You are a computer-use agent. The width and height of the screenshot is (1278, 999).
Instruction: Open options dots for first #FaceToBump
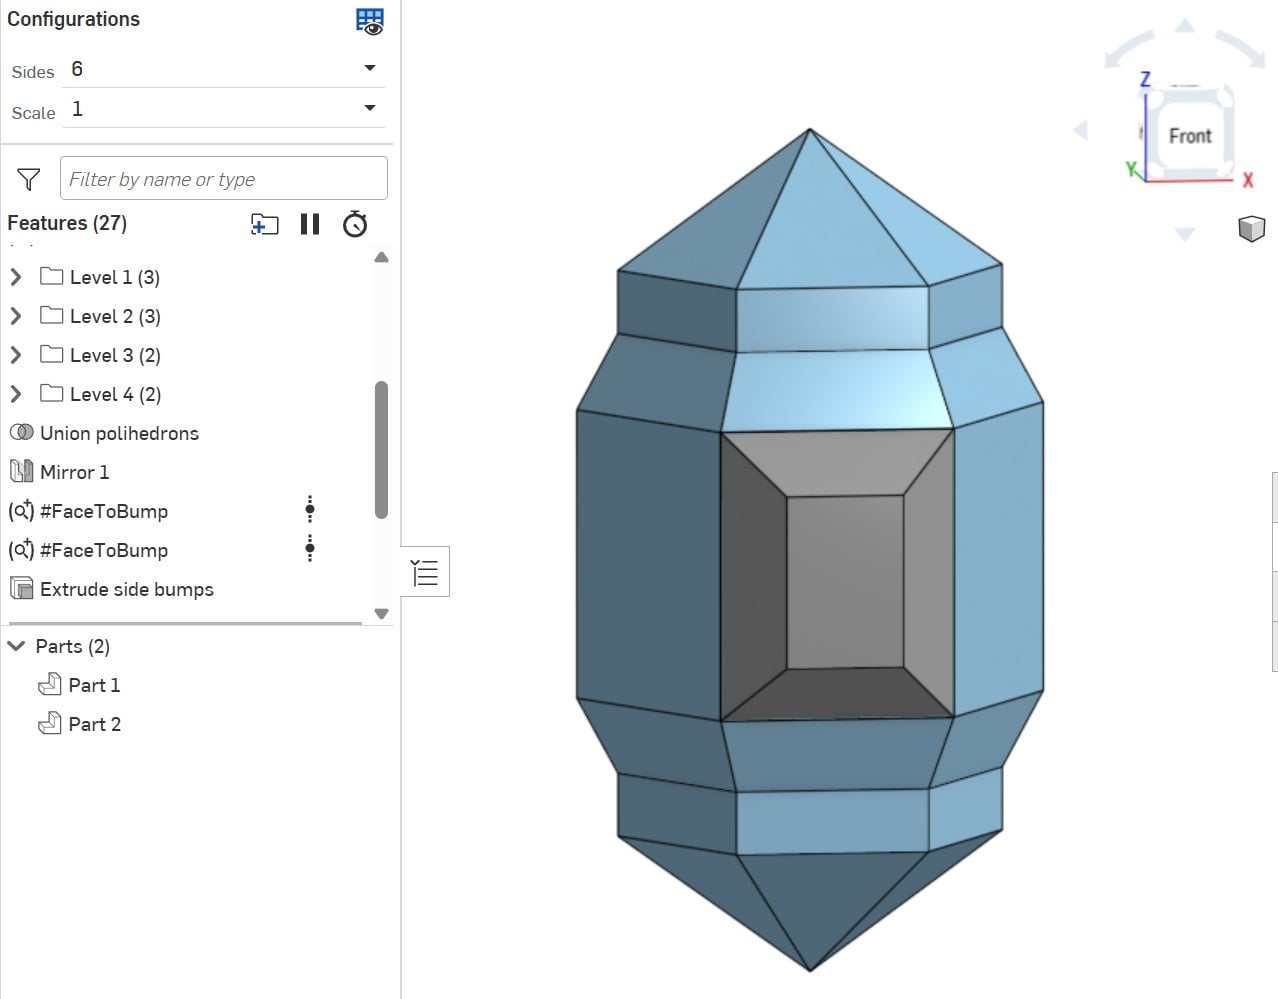pyautogui.click(x=310, y=510)
